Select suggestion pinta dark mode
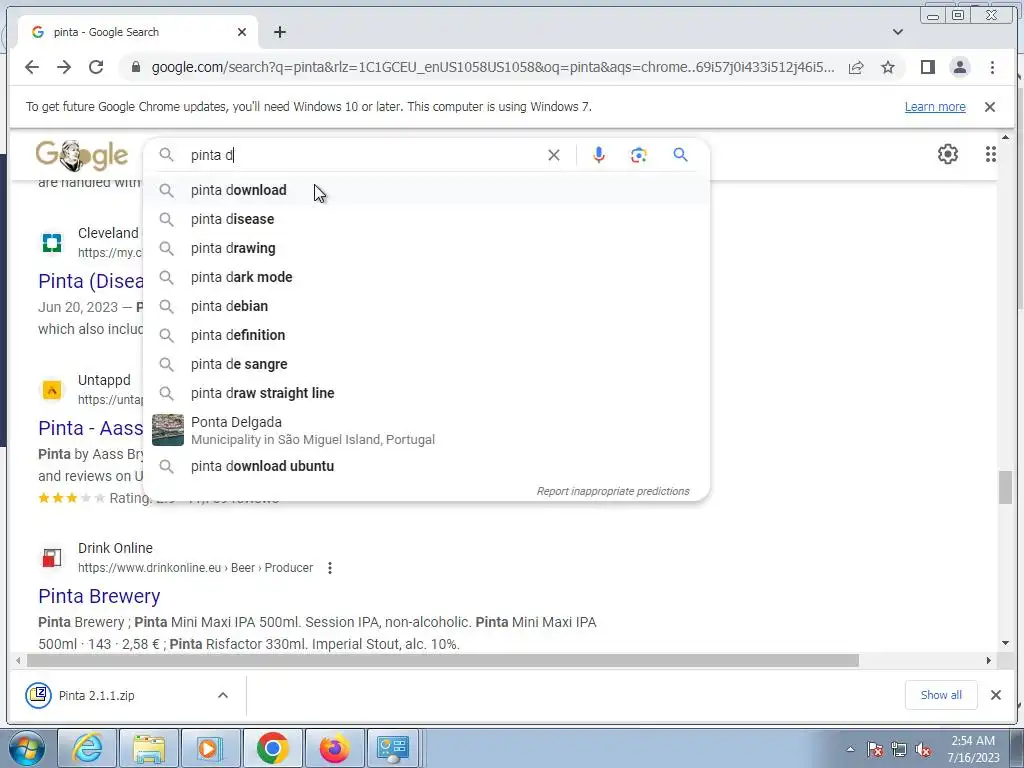This screenshot has width=1024, height=768. point(426,277)
